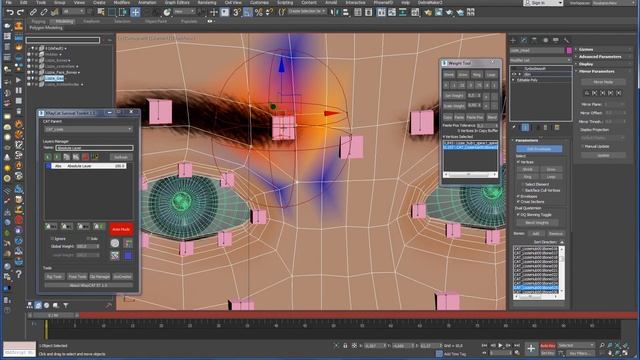
Task: Select the Absolute Layer row in layers list
Action: 86,166
